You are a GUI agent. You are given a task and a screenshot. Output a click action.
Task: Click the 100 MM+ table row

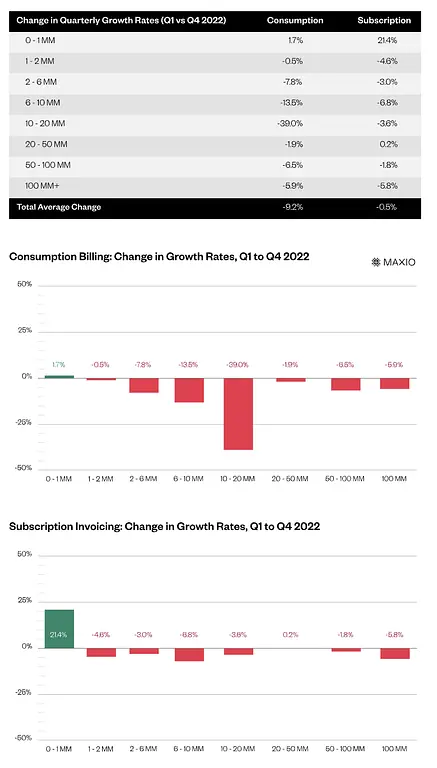coord(215,187)
